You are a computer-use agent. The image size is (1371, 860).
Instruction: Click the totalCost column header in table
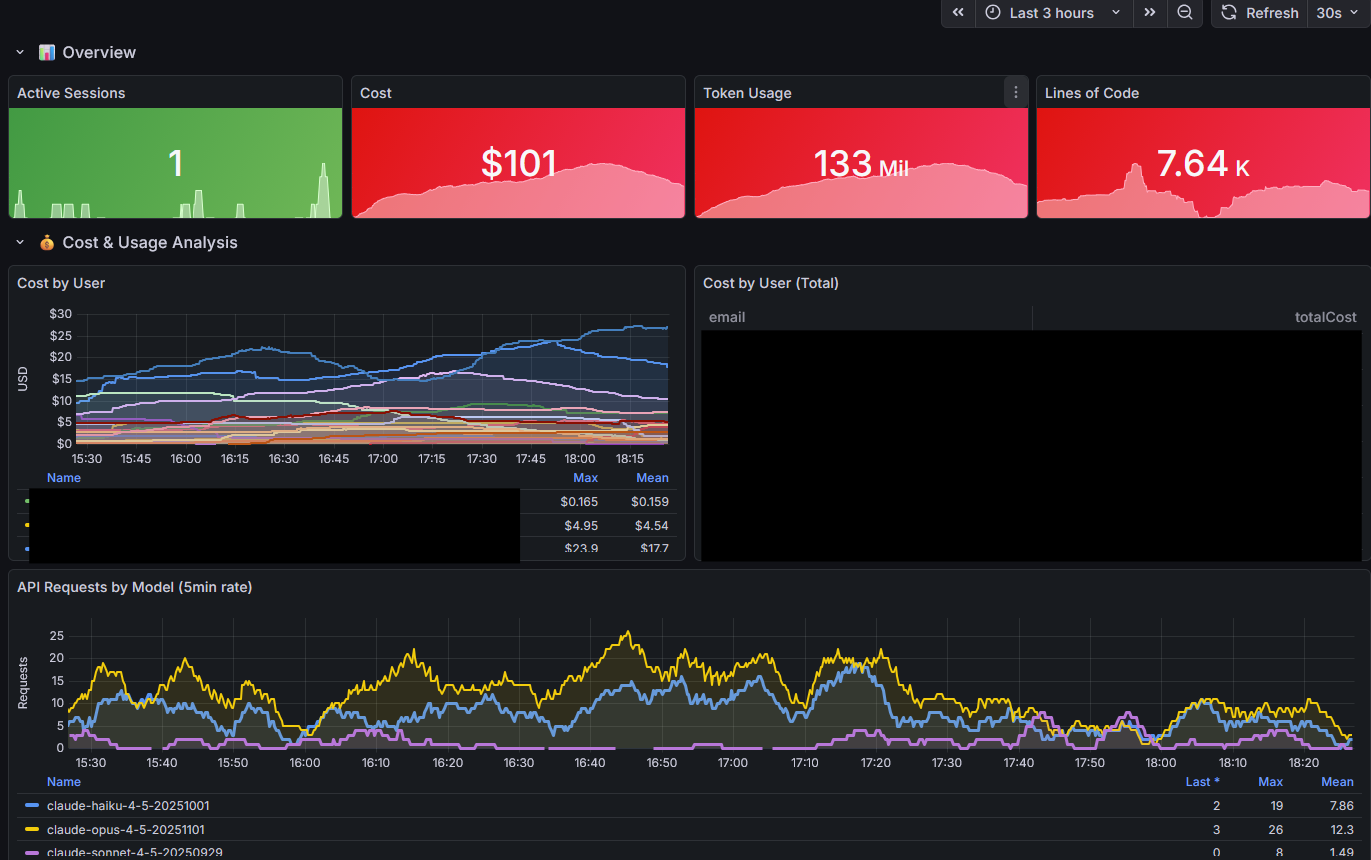1325,317
